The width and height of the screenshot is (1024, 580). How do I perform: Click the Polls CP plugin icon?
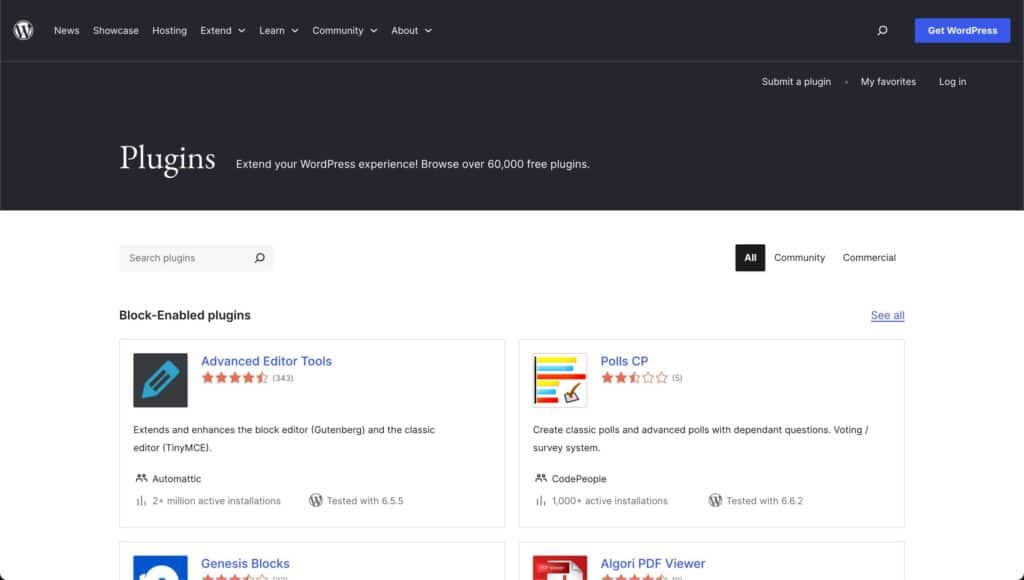click(560, 380)
